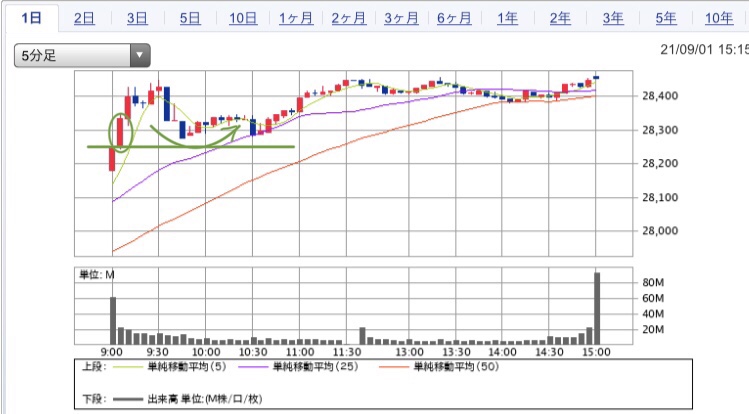Click the 60M volume axis label
This screenshot has height=414, width=749.
(653, 298)
